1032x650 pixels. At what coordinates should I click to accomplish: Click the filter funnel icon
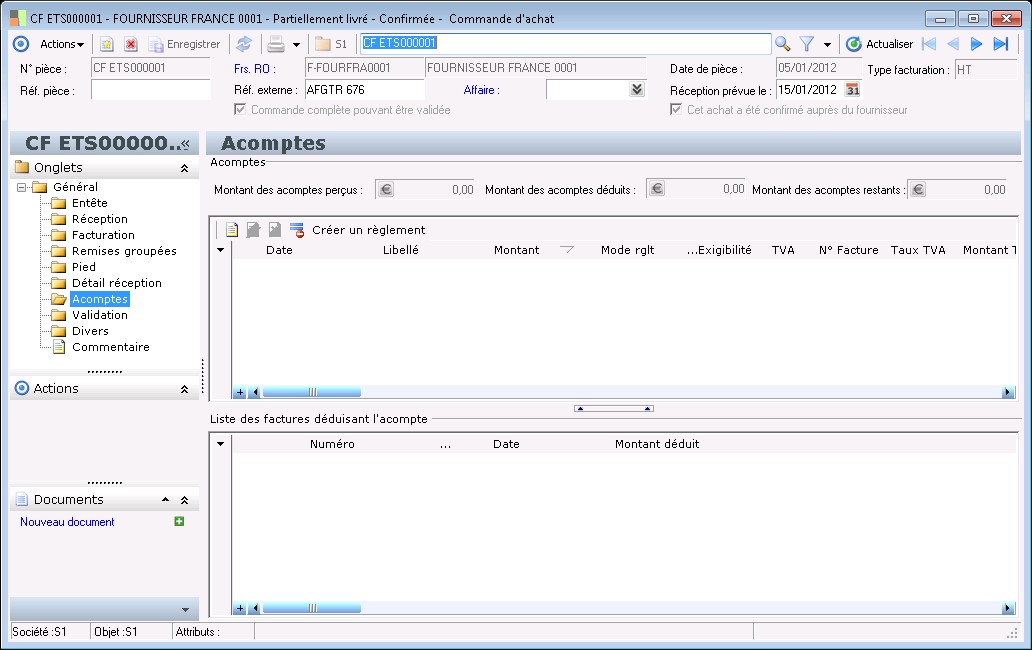pyautogui.click(x=806, y=44)
